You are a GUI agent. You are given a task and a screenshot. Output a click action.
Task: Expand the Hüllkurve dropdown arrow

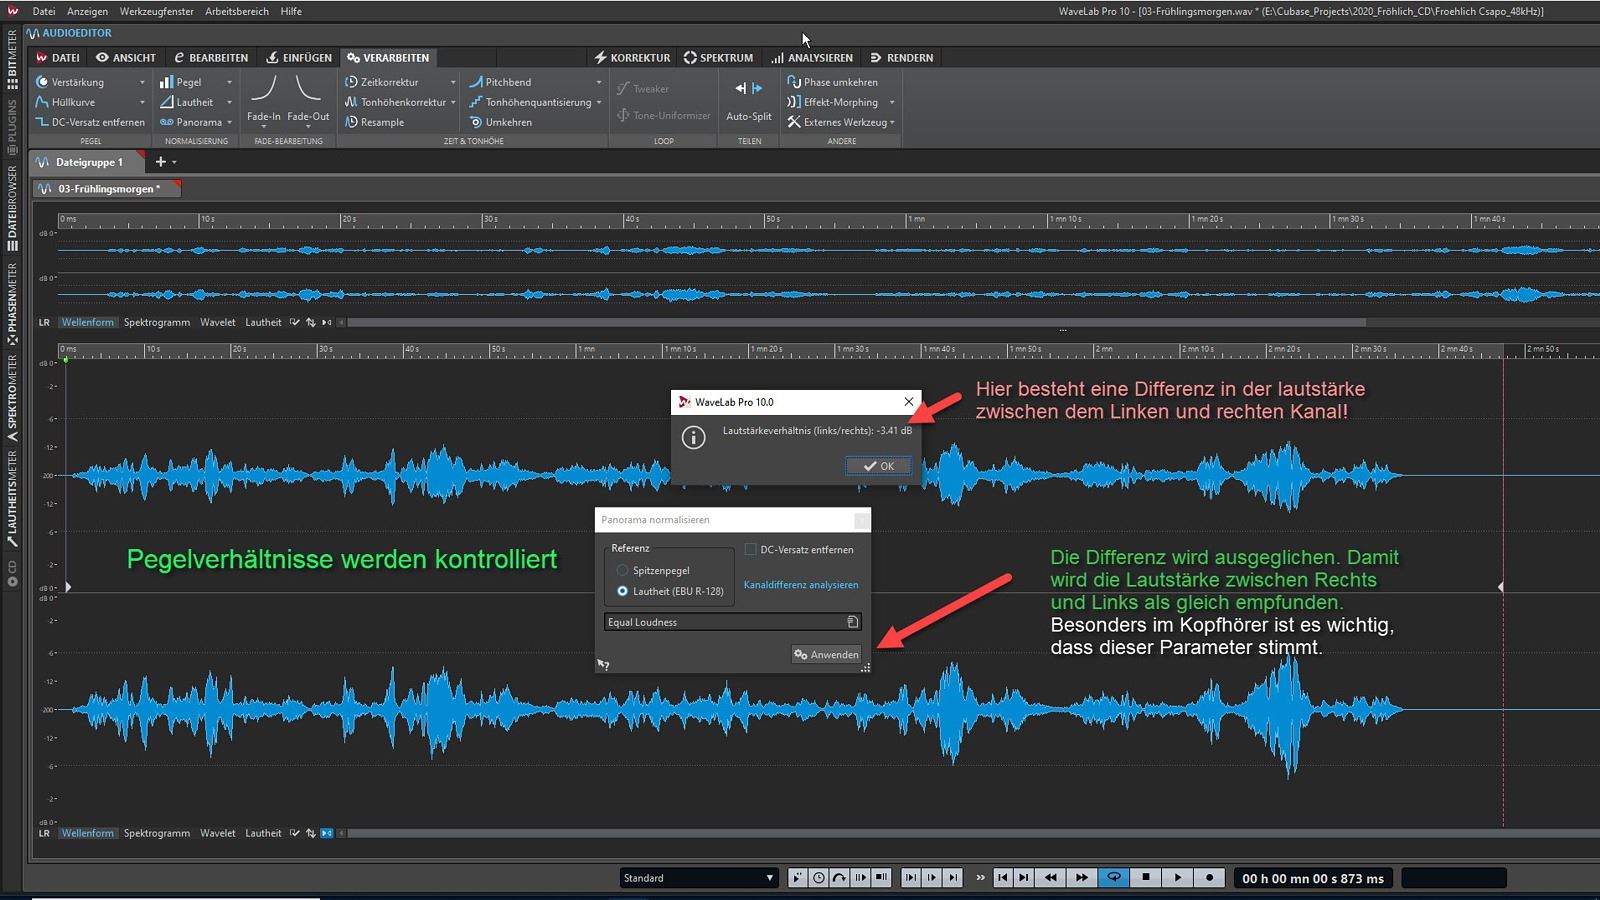tap(142, 102)
